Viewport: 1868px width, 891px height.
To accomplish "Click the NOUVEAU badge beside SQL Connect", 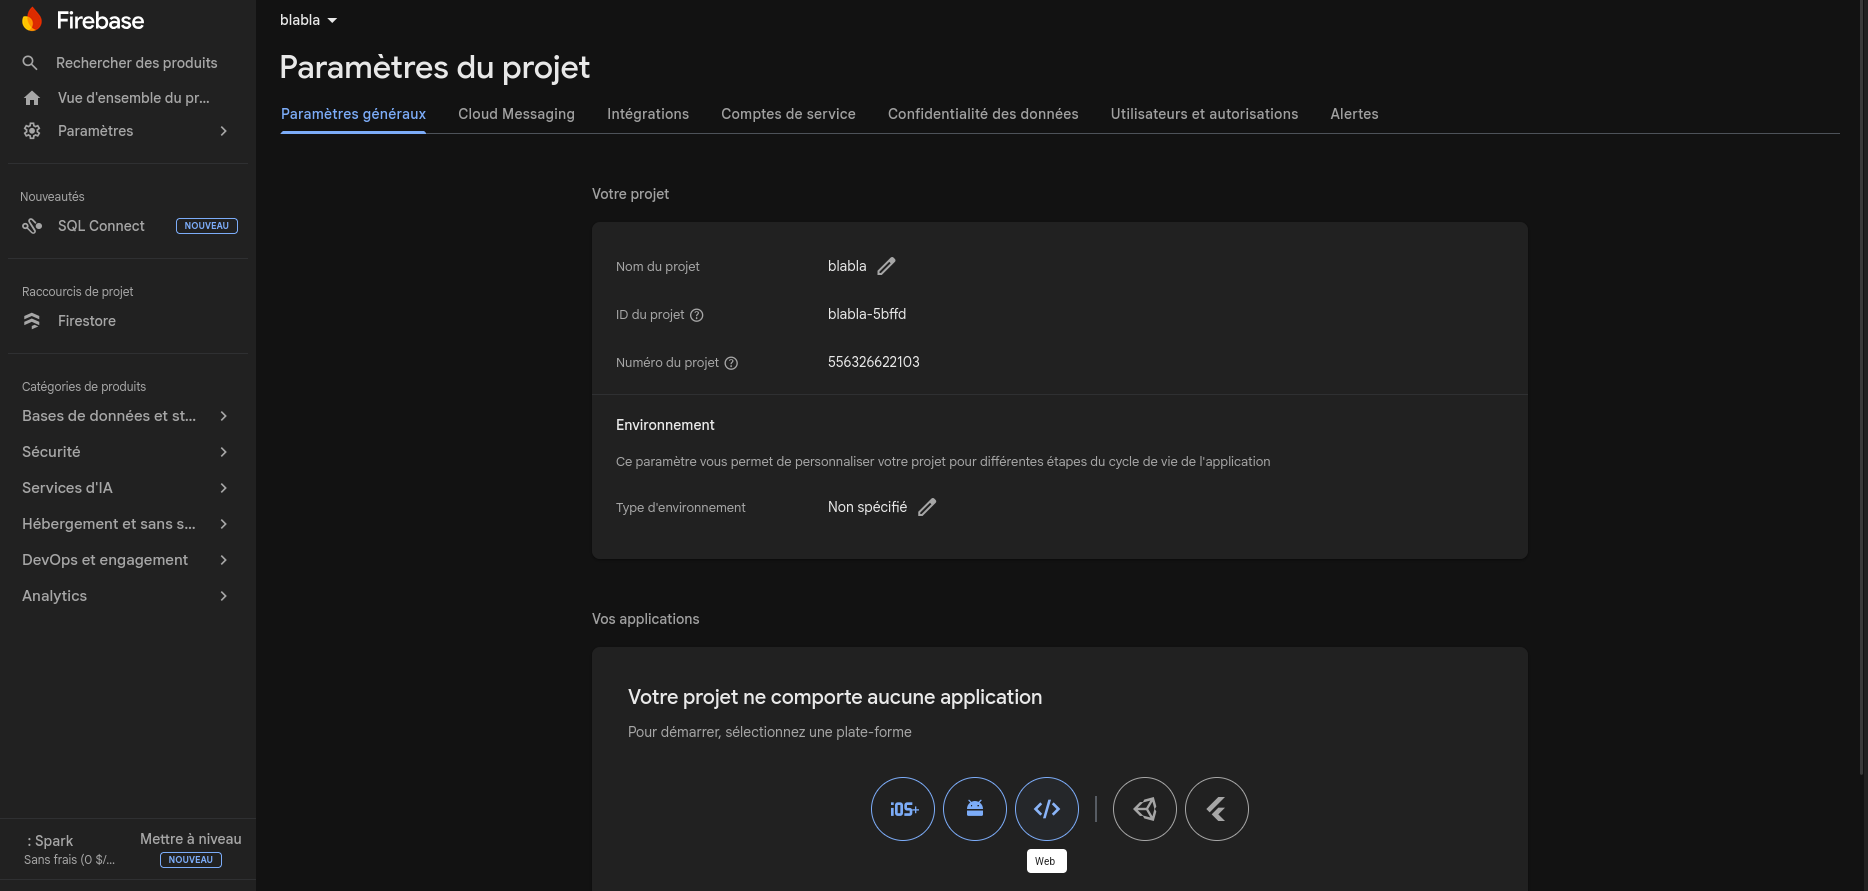I will [x=207, y=226].
